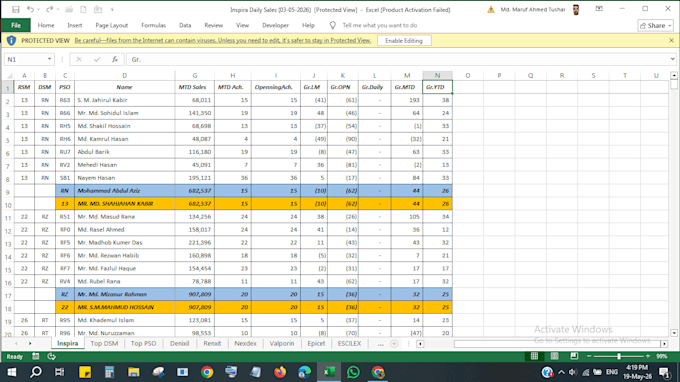Viewport: 680px width, 382px height.
Task: Close the Protected View message bar
Action: (671, 40)
